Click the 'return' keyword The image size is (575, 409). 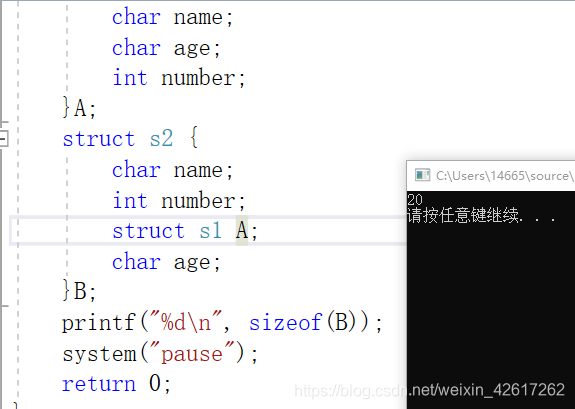pyautogui.click(x=99, y=384)
